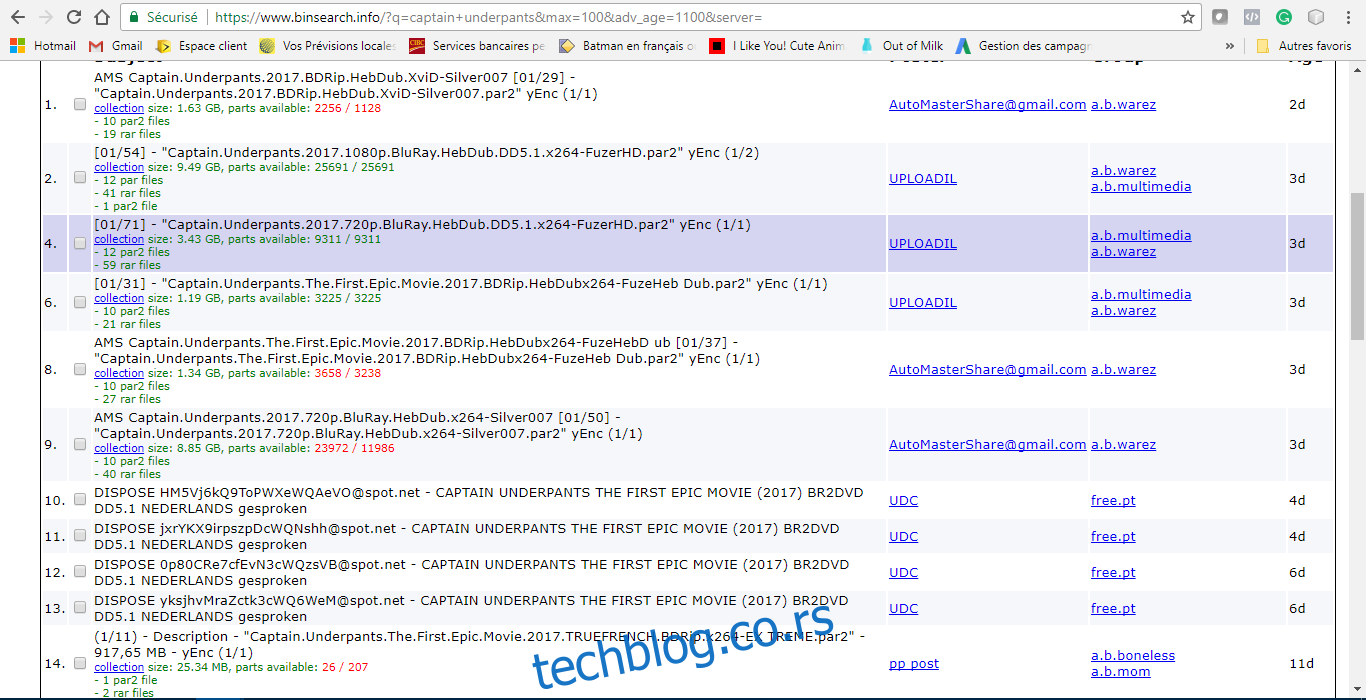Check the box for result 14
1366x700 pixels.
(80, 663)
